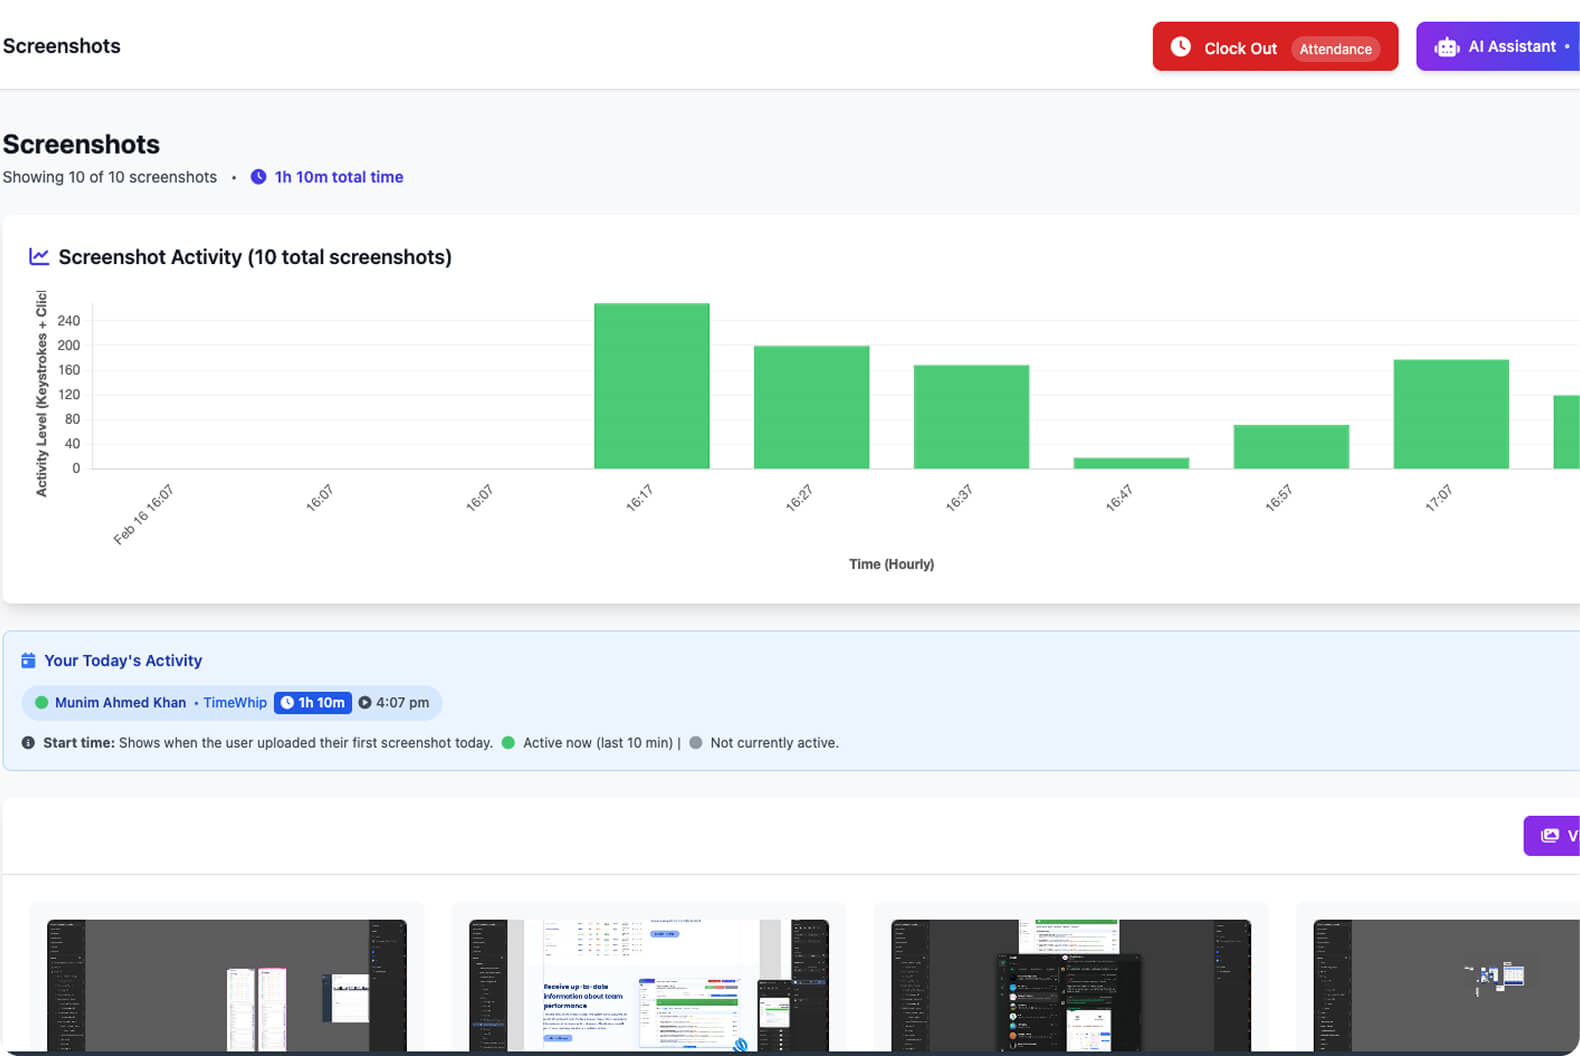The height and width of the screenshot is (1057, 1580).
Task: Open the AI Assistant
Action: pyautogui.click(x=1500, y=47)
